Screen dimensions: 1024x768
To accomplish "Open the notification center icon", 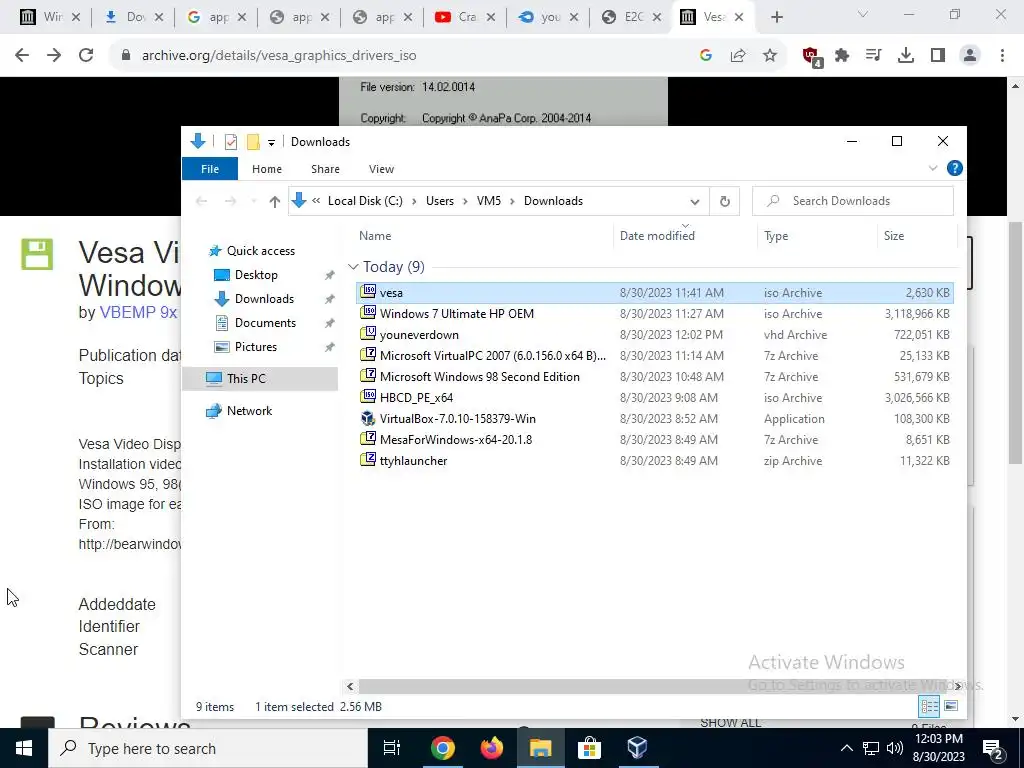I will click(992, 748).
